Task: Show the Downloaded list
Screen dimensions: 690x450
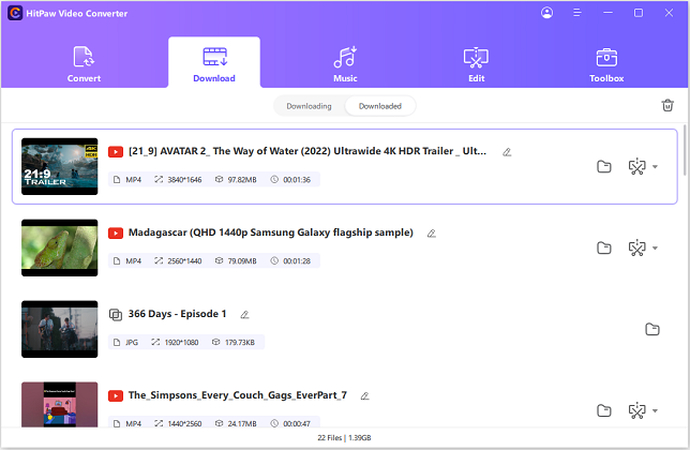Action: tap(380, 106)
